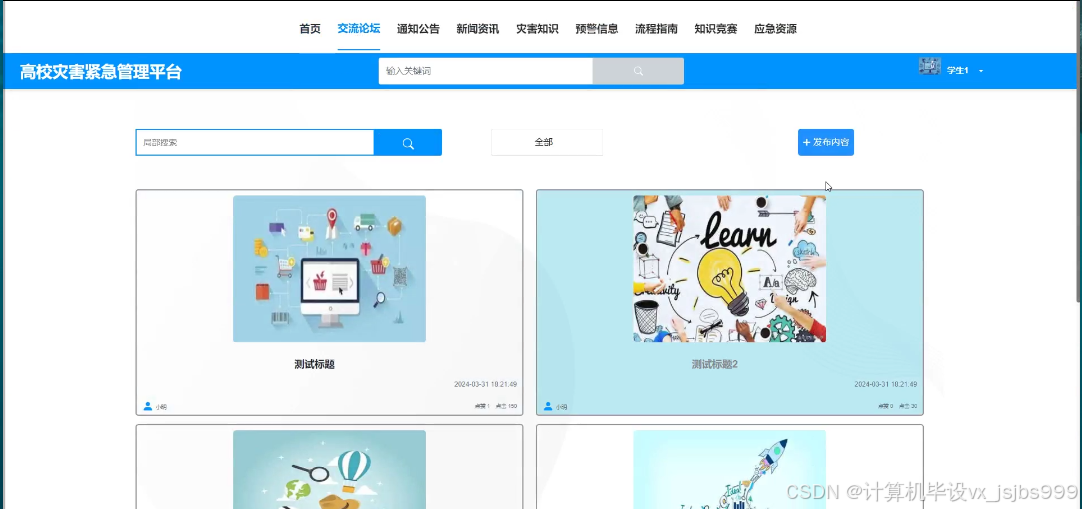Image resolution: width=1082 pixels, height=509 pixels.
Task: Open the 首页 navigation item
Action: pos(310,29)
